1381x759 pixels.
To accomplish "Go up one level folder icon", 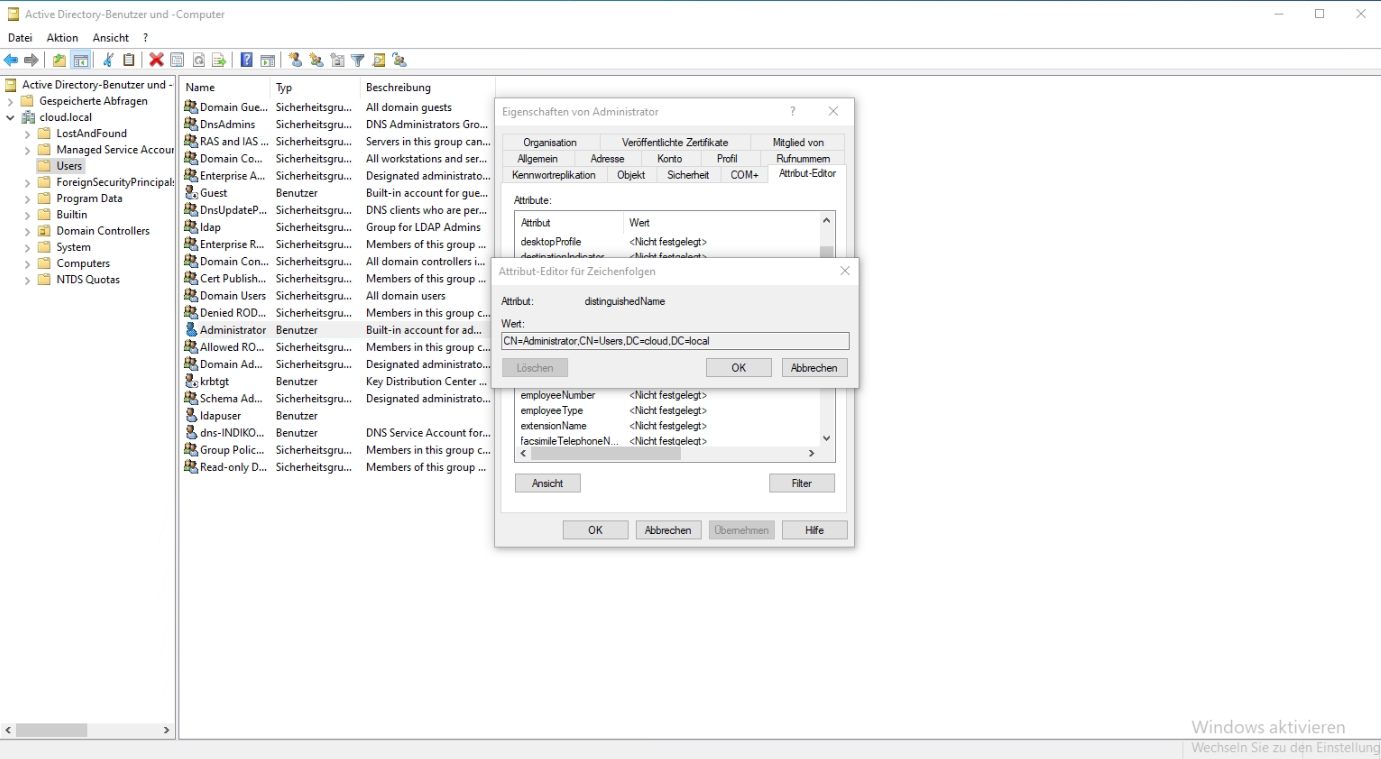I will tap(59, 60).
